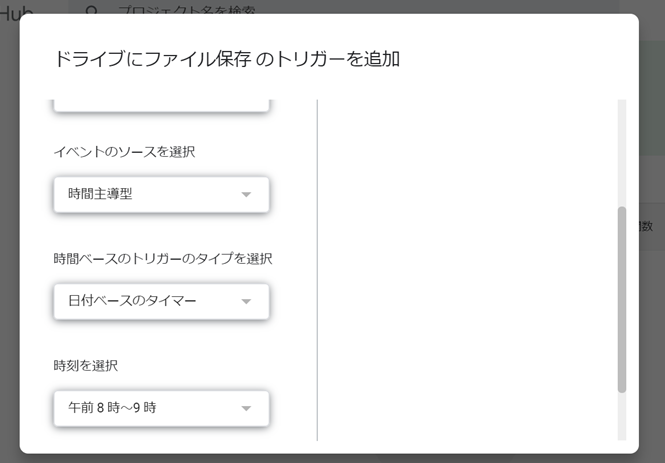Click the vertical divider line in the dialog
Screen dimensions: 665x463
point(317,271)
